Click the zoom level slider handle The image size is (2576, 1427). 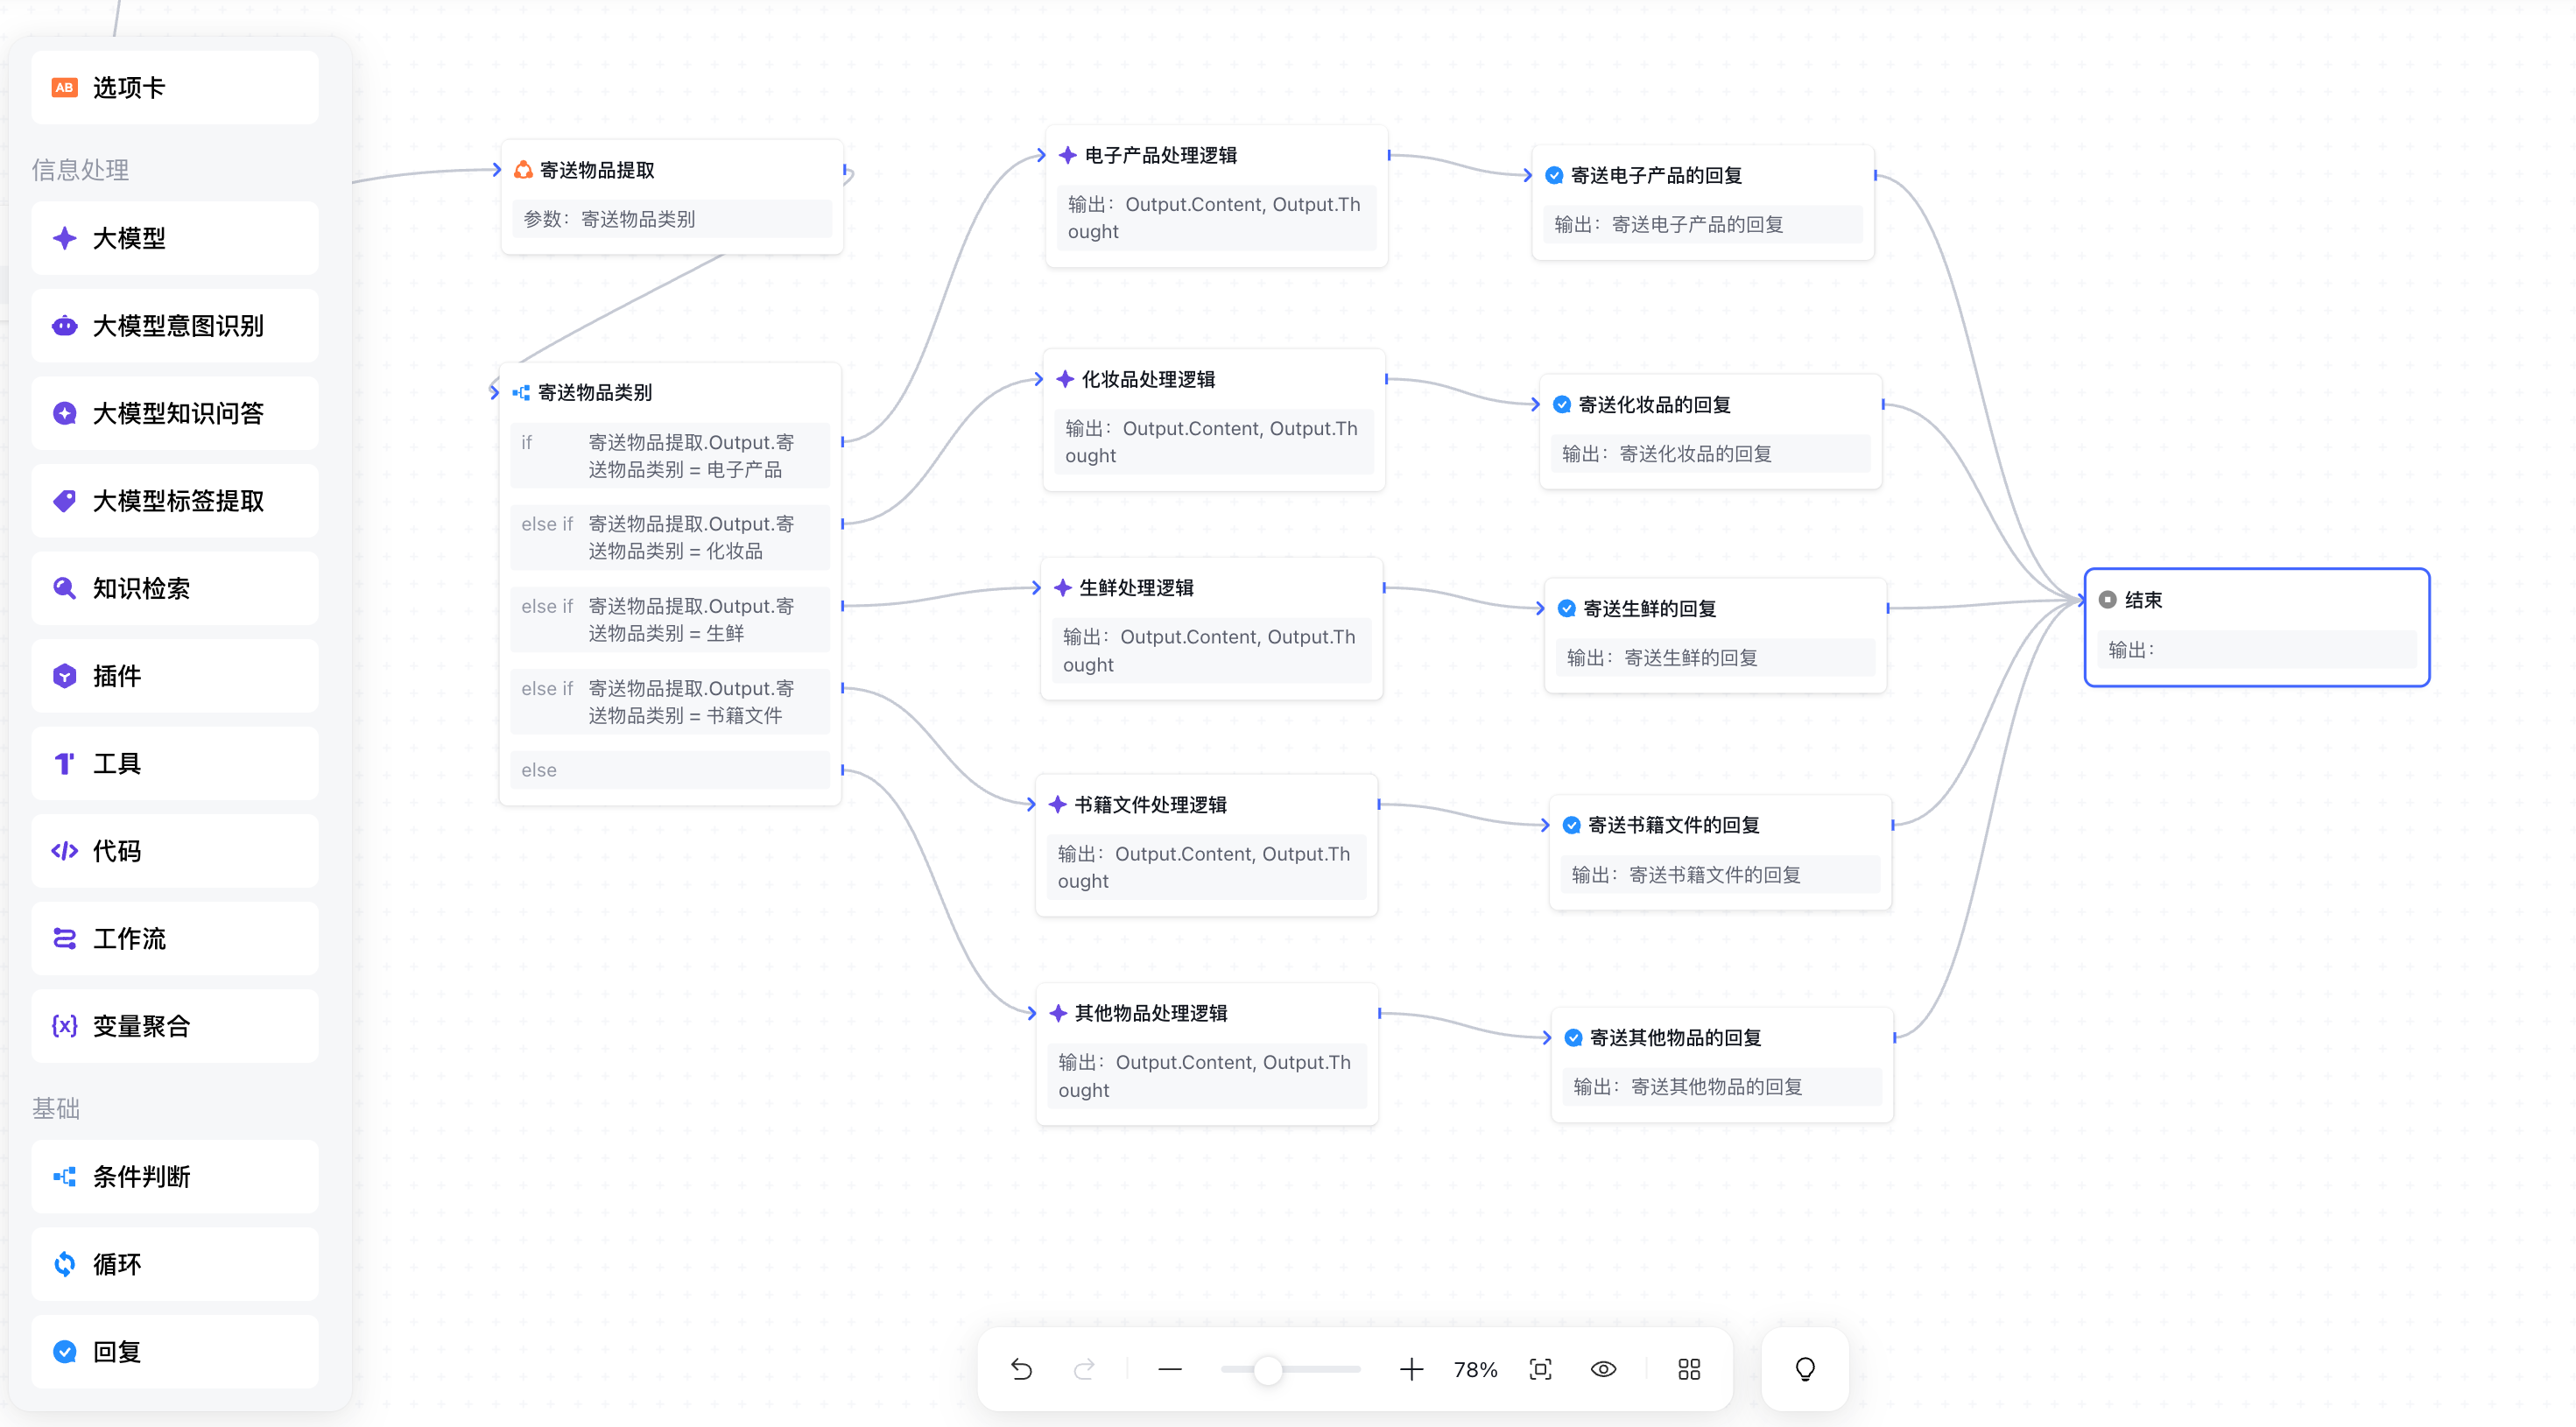click(1268, 1369)
